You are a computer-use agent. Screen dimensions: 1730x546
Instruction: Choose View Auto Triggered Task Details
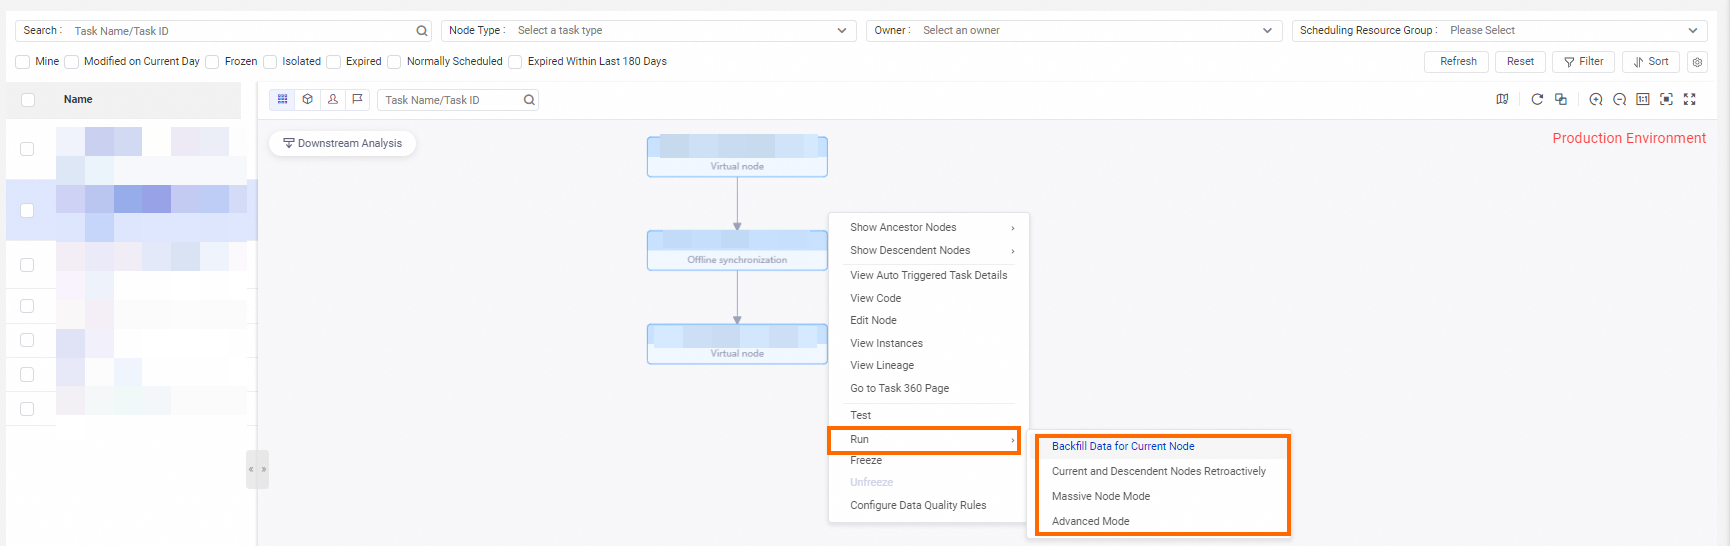coord(928,275)
